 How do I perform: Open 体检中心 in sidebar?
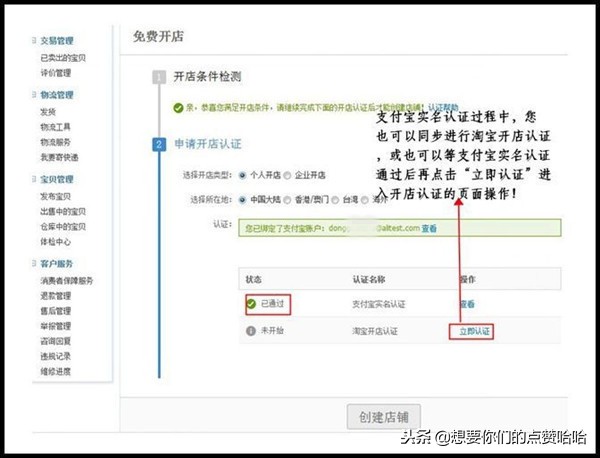pos(55,242)
